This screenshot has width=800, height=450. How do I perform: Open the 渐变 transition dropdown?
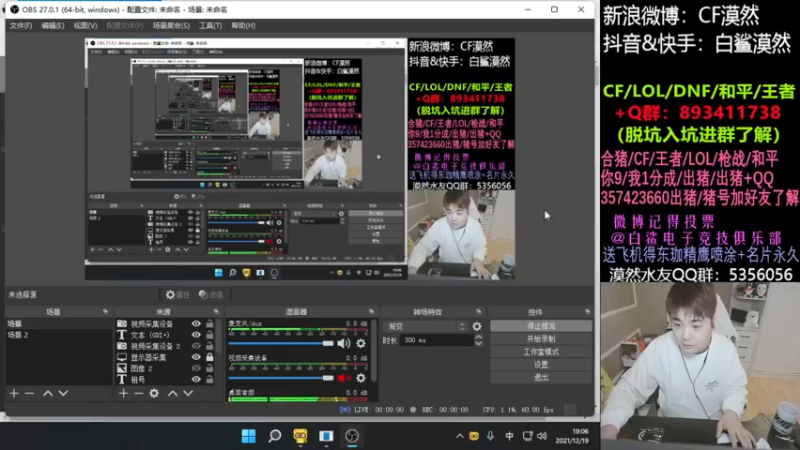coord(427,326)
